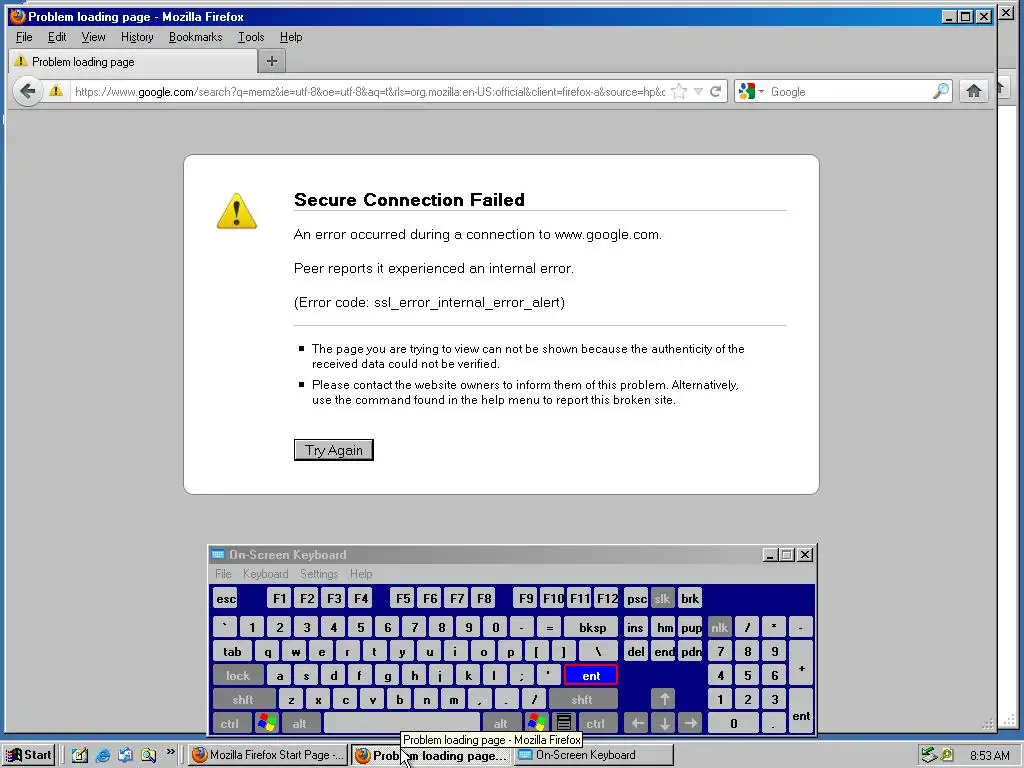Click the bksp key on the on-screen keyboard
Viewport: 1024px width, 768px height.
592,628
